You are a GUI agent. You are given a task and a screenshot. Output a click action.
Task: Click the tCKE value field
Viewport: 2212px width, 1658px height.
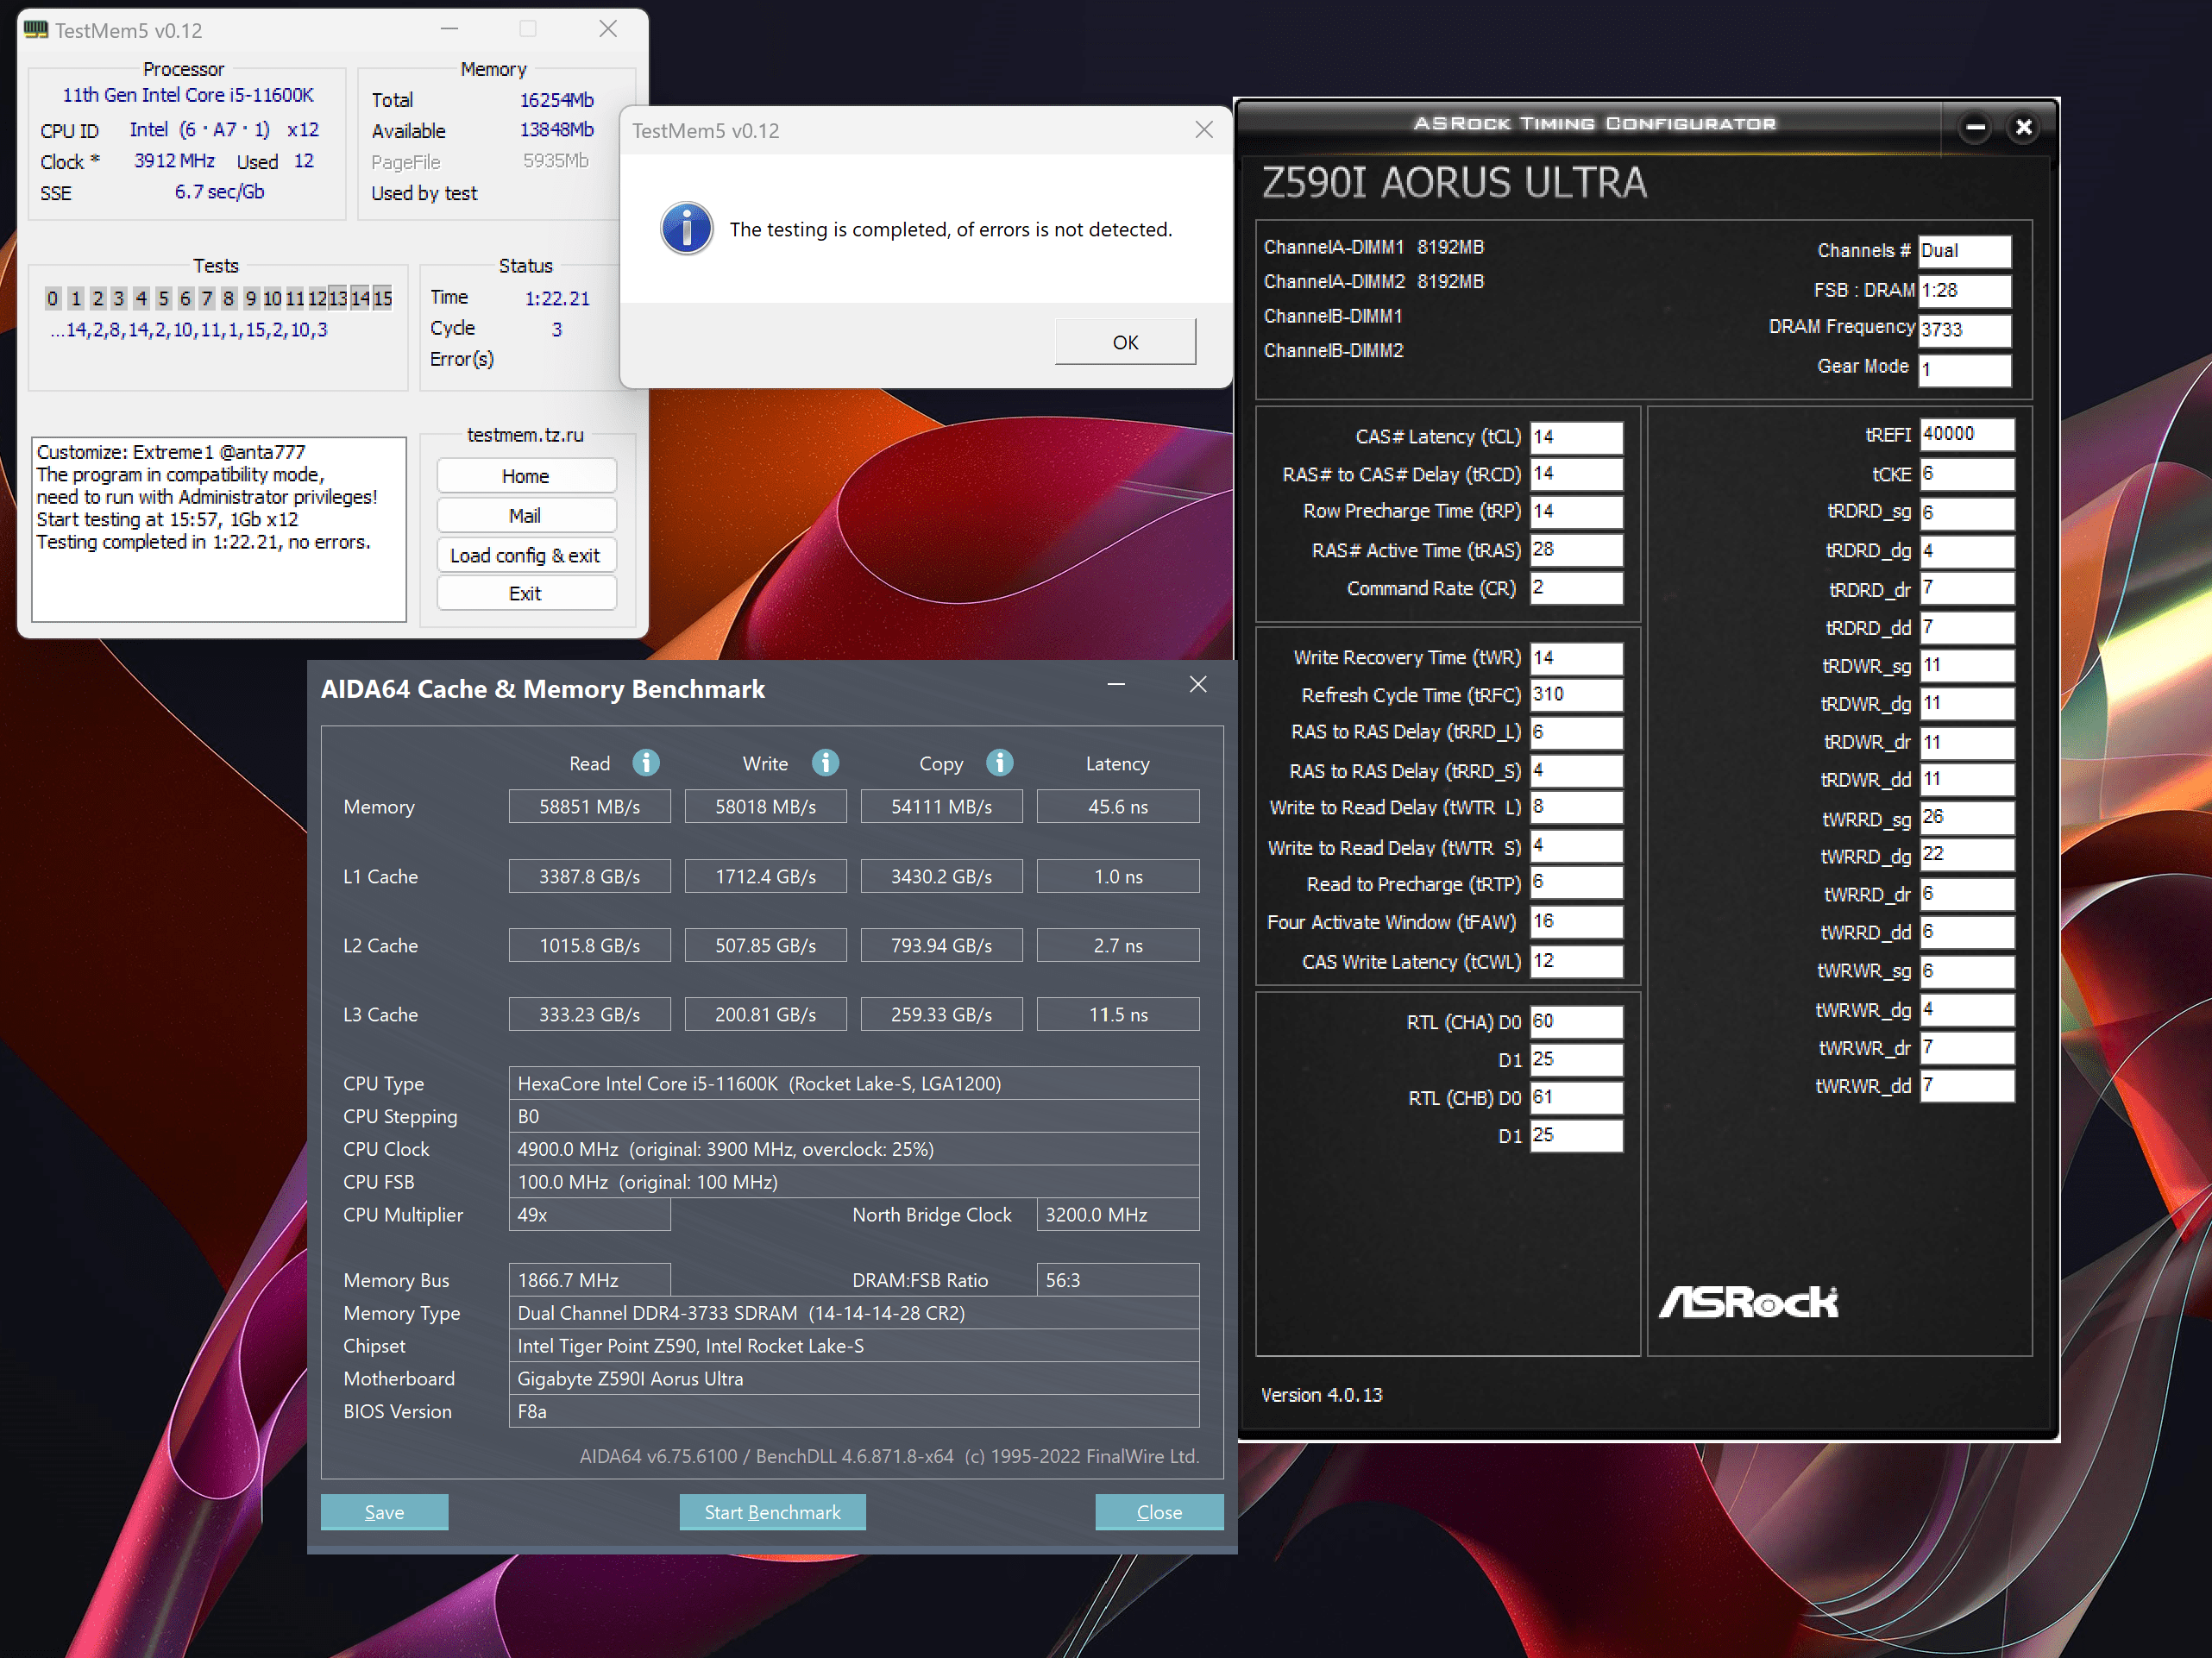[1966, 474]
